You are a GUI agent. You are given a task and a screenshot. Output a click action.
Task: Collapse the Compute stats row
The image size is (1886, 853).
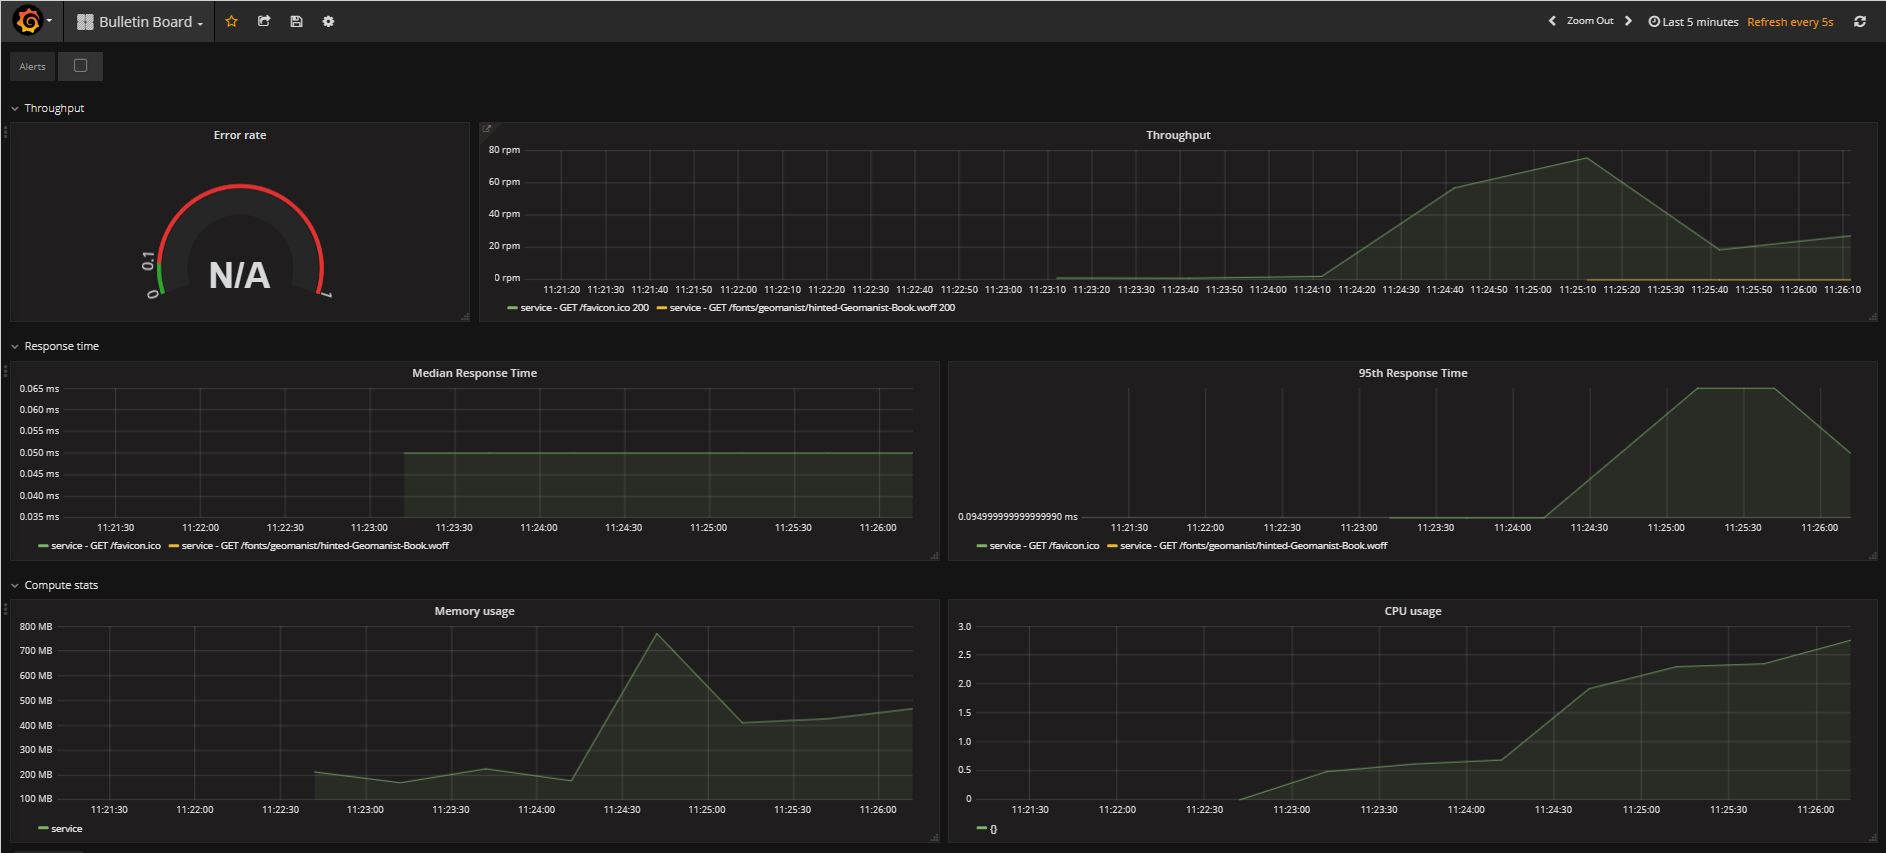pos(15,585)
